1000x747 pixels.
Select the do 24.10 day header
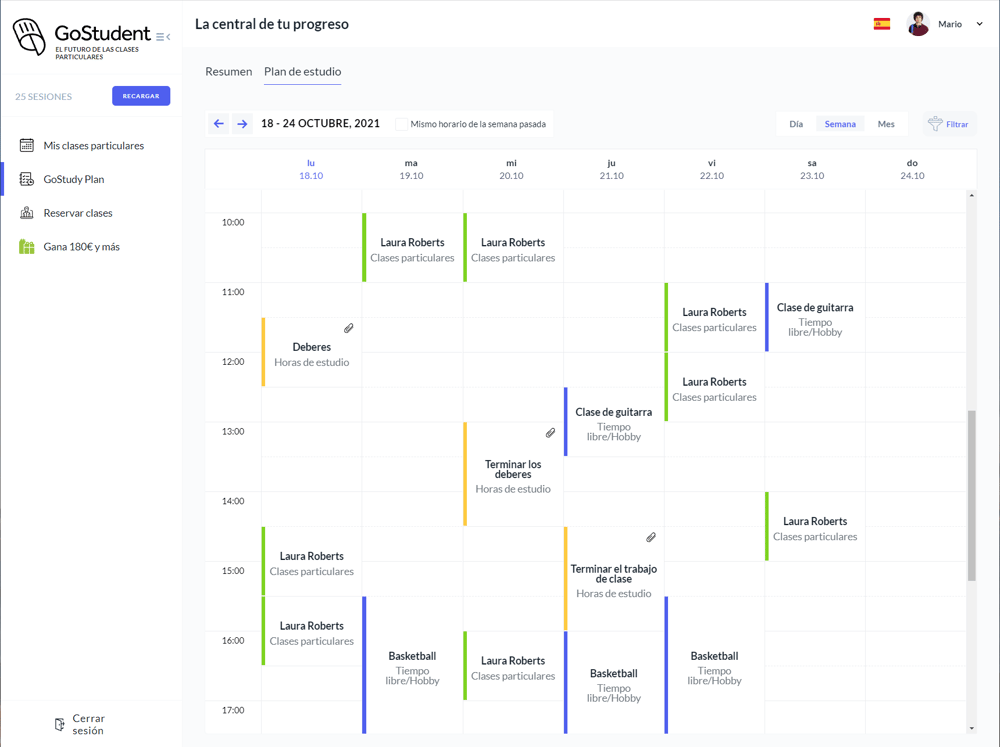pos(912,169)
